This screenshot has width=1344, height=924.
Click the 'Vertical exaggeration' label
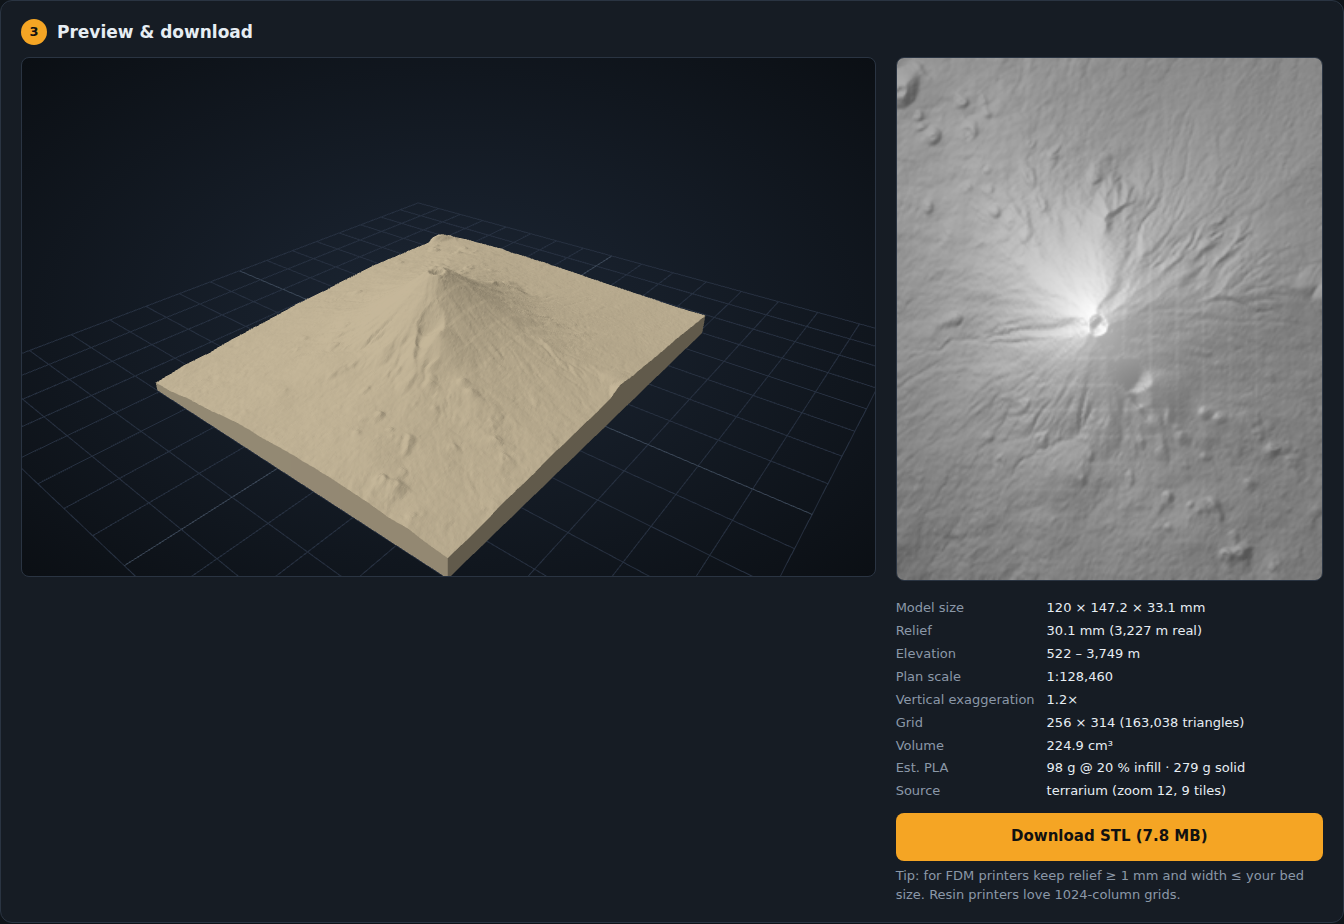pyautogui.click(x=965, y=700)
